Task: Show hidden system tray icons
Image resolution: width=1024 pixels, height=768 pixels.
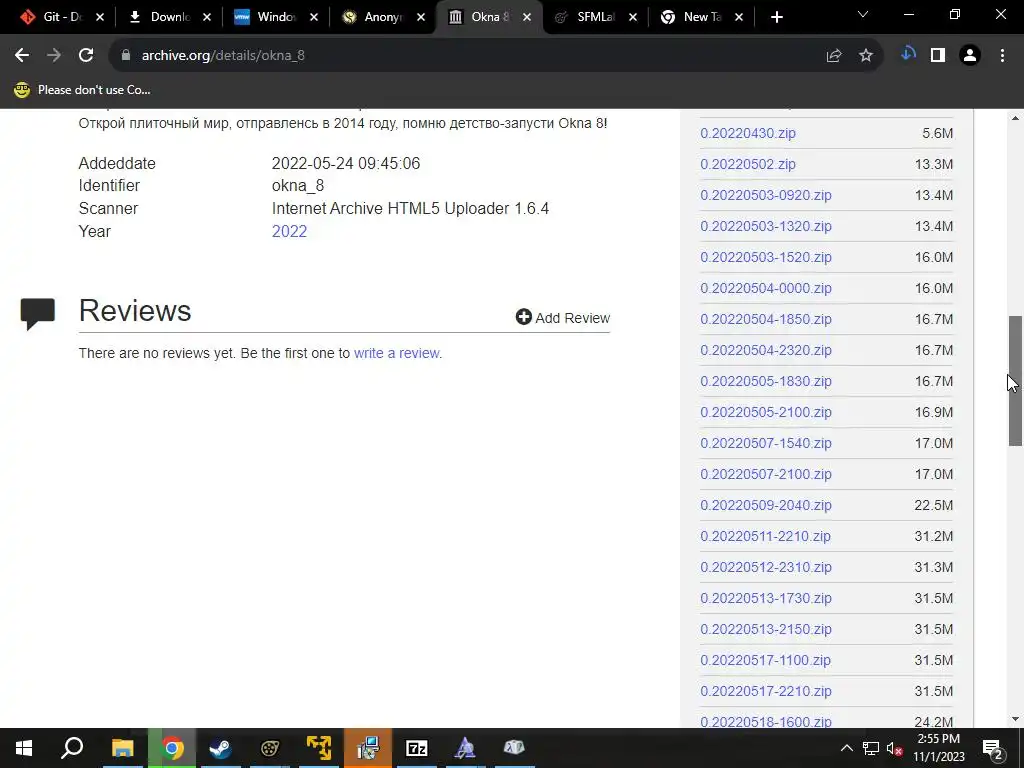Action: 846,748
